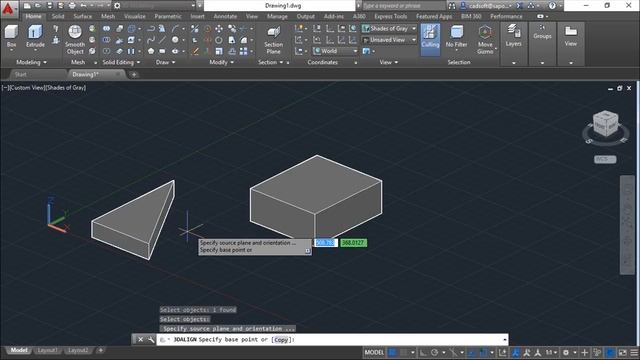The width and height of the screenshot is (640, 360).
Task: Toggle snap mode in status bar
Action: point(403,352)
